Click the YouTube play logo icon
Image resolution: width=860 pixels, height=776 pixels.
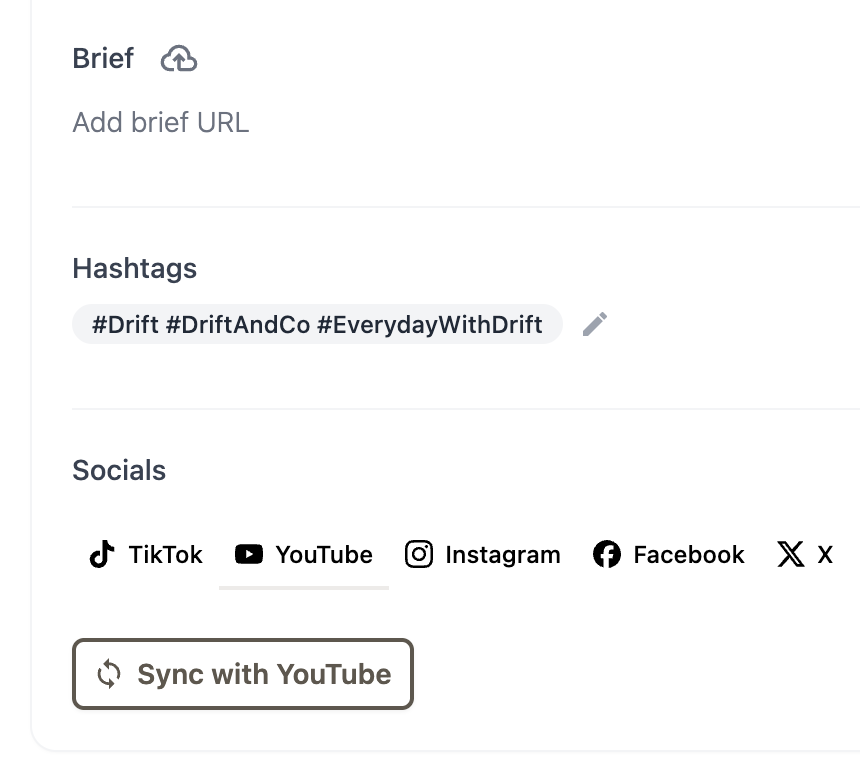tap(249, 554)
